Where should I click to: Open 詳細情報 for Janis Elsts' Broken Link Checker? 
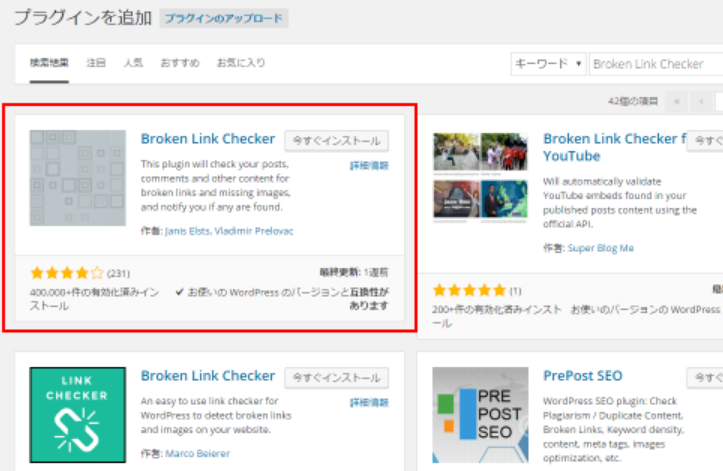coord(369,166)
